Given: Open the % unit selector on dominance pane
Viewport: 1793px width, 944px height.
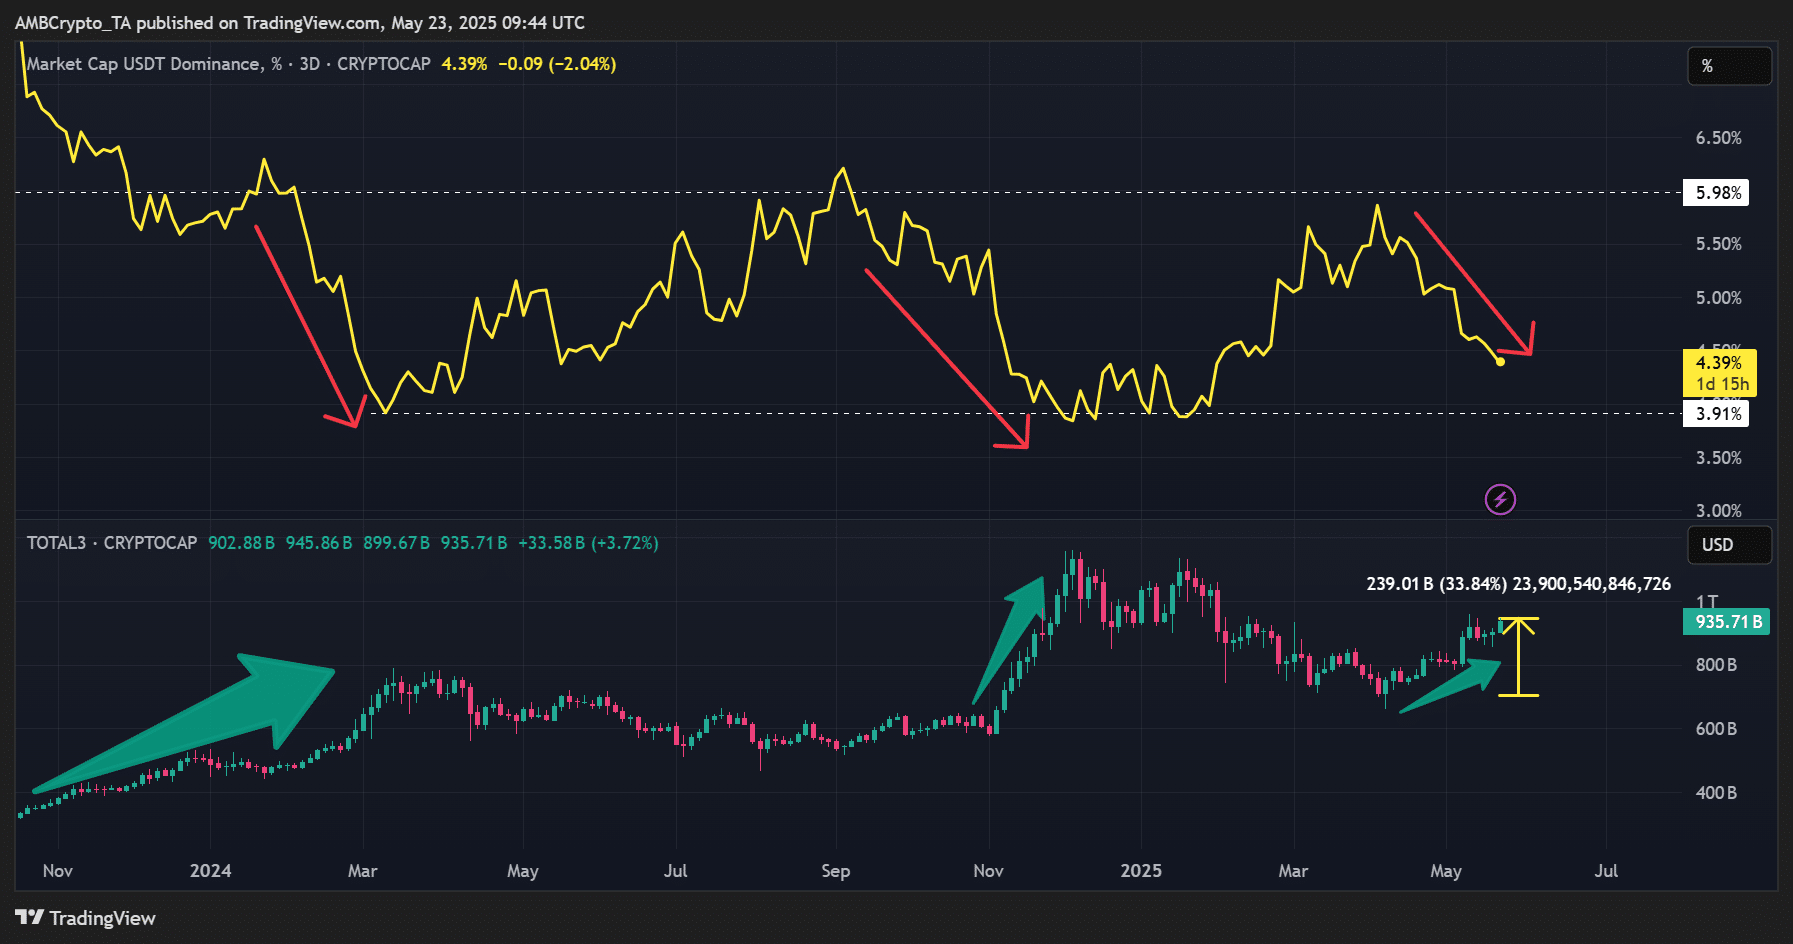Looking at the screenshot, I should click(1729, 66).
